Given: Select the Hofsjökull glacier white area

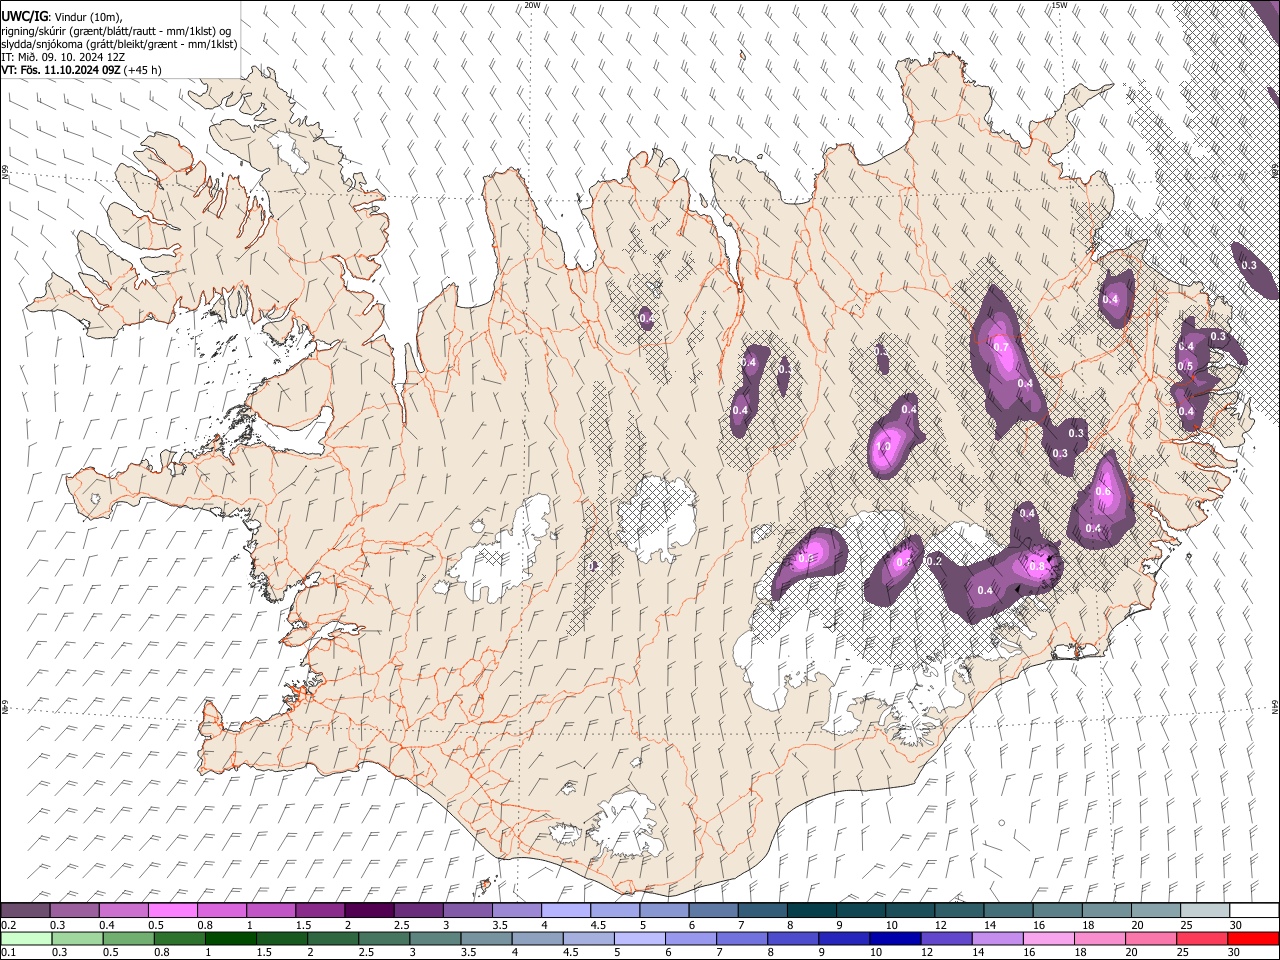Looking at the screenshot, I should 657,519.
